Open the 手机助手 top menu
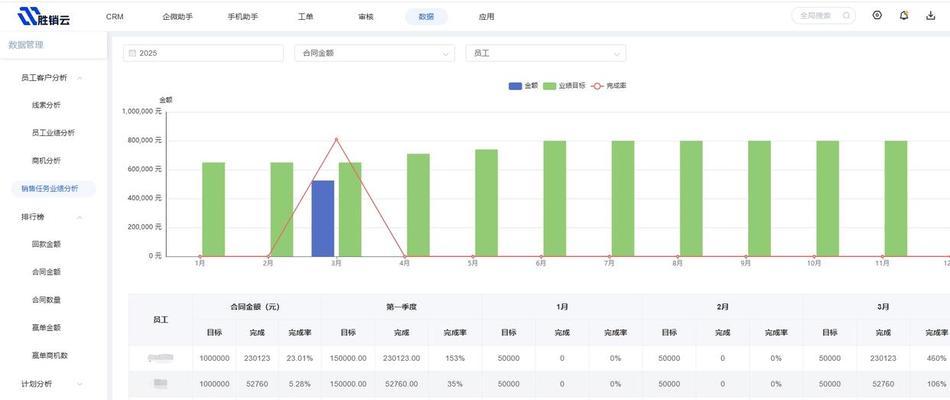The image size is (950, 400). click(243, 17)
